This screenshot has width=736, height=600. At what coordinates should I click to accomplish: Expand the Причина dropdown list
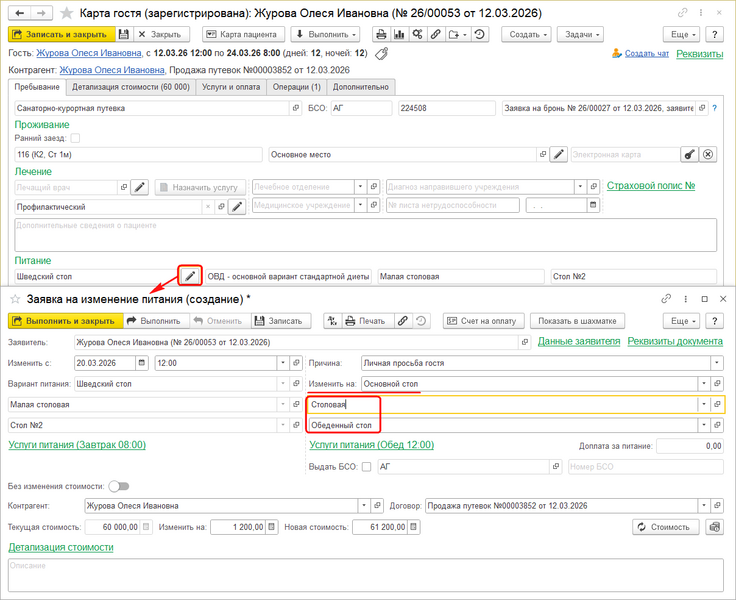coord(717,362)
